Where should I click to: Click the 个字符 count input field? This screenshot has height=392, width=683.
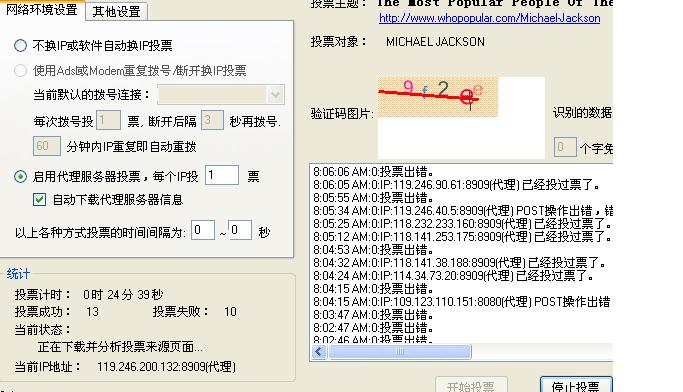(565, 147)
